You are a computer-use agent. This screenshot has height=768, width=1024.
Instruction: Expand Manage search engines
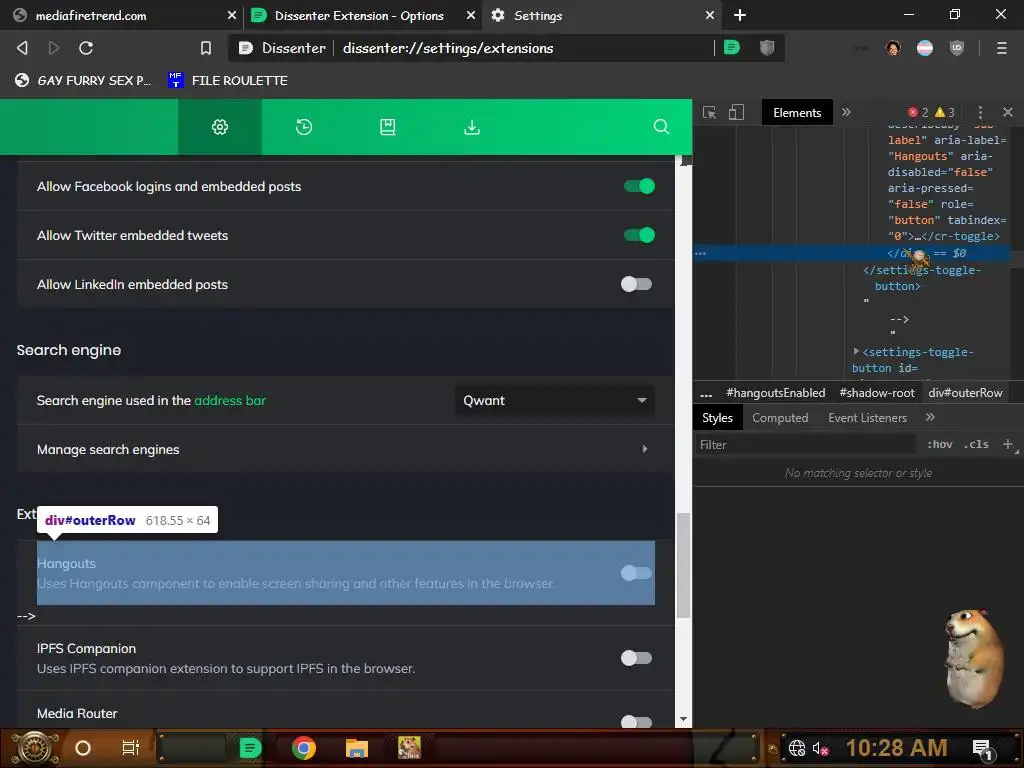[345, 449]
